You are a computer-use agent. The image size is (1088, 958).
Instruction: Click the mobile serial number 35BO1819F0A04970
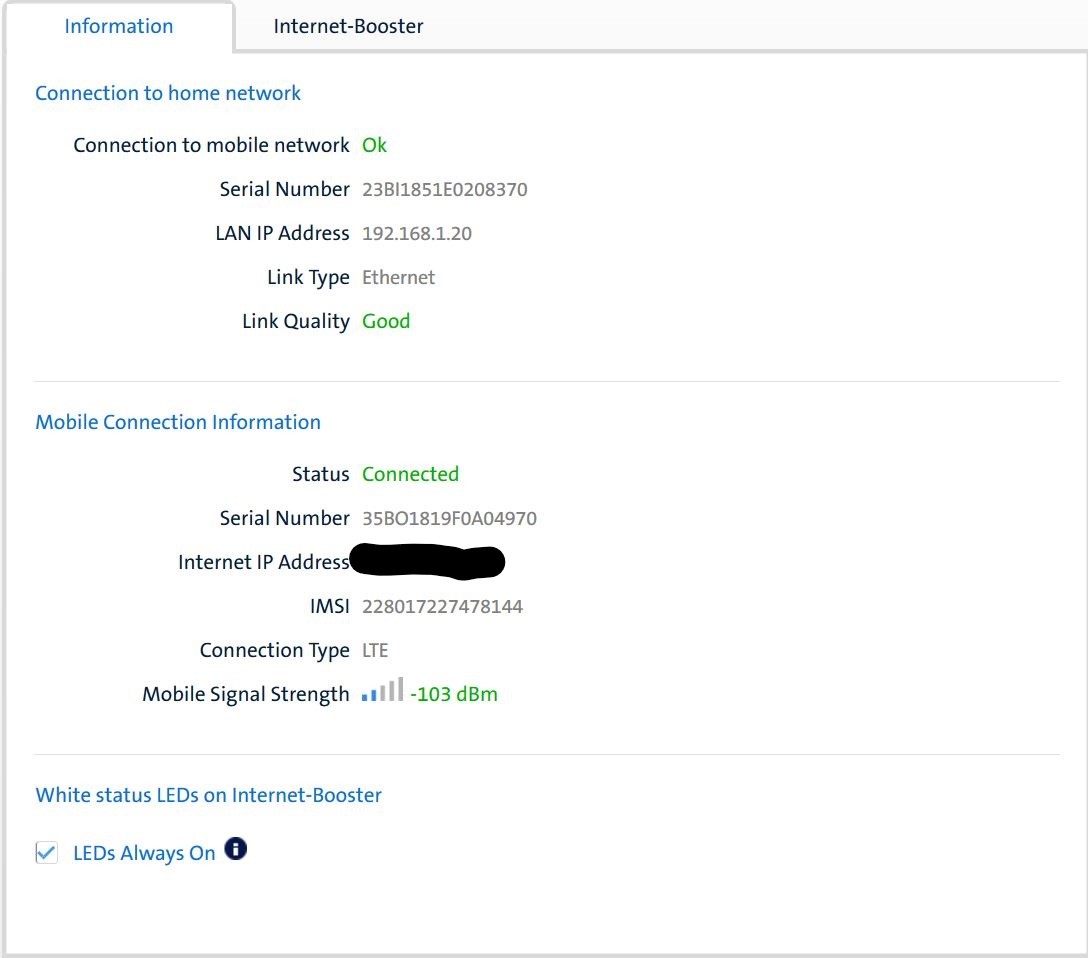tap(449, 518)
